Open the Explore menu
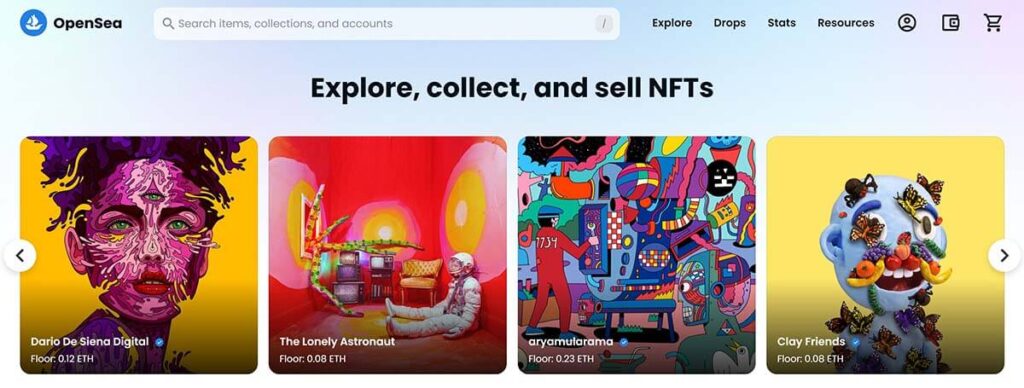Screen dimensions: 1024x388 click(672, 23)
